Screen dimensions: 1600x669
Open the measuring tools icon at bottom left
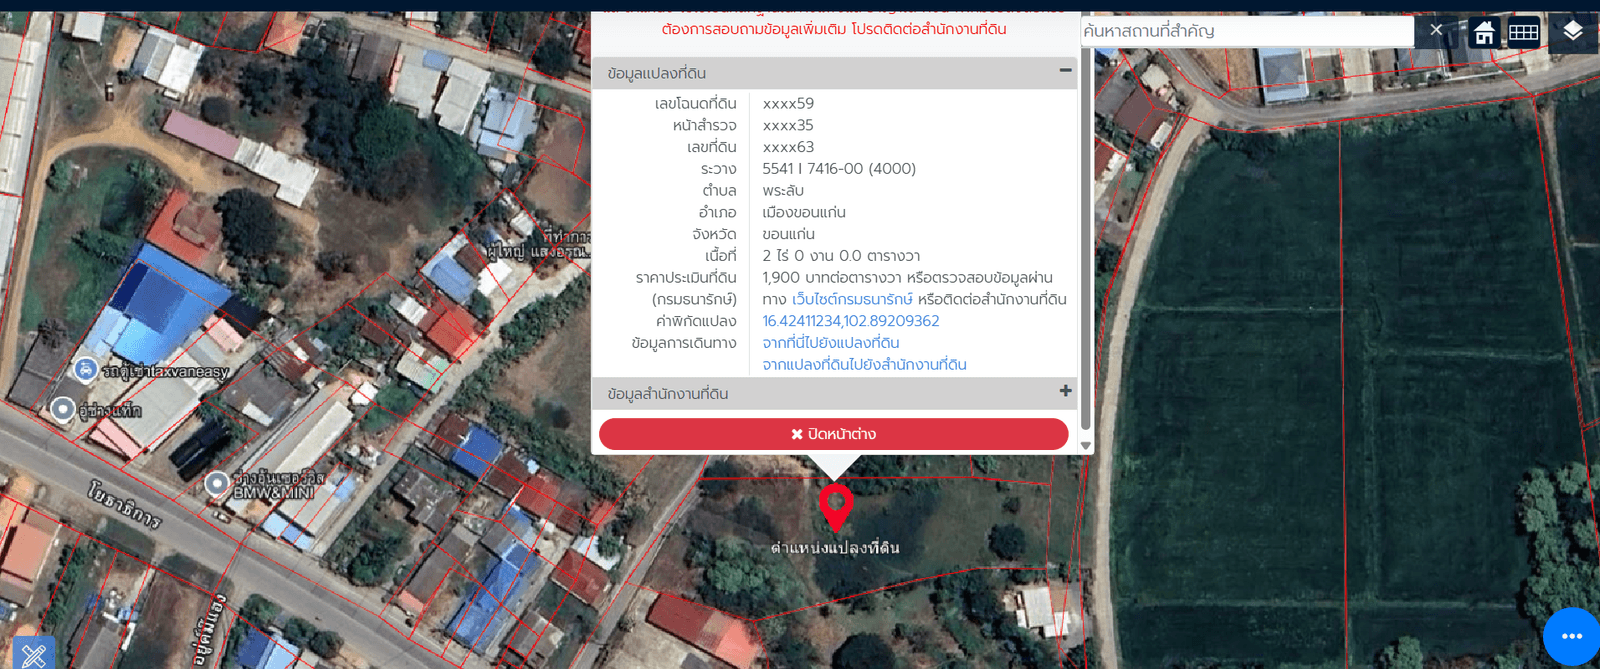pyautogui.click(x=33, y=654)
